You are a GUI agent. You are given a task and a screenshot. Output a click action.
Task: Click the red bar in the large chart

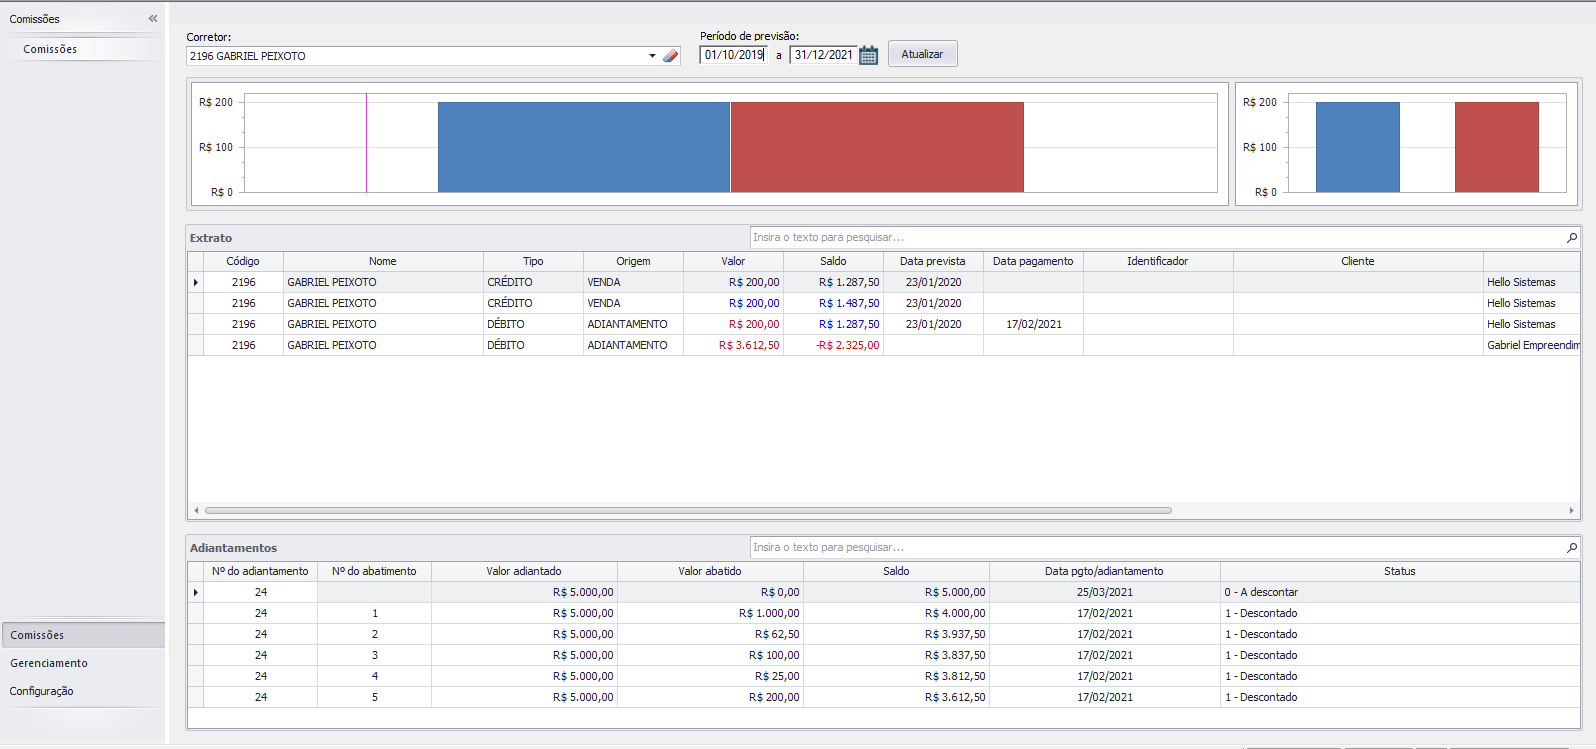tap(877, 147)
